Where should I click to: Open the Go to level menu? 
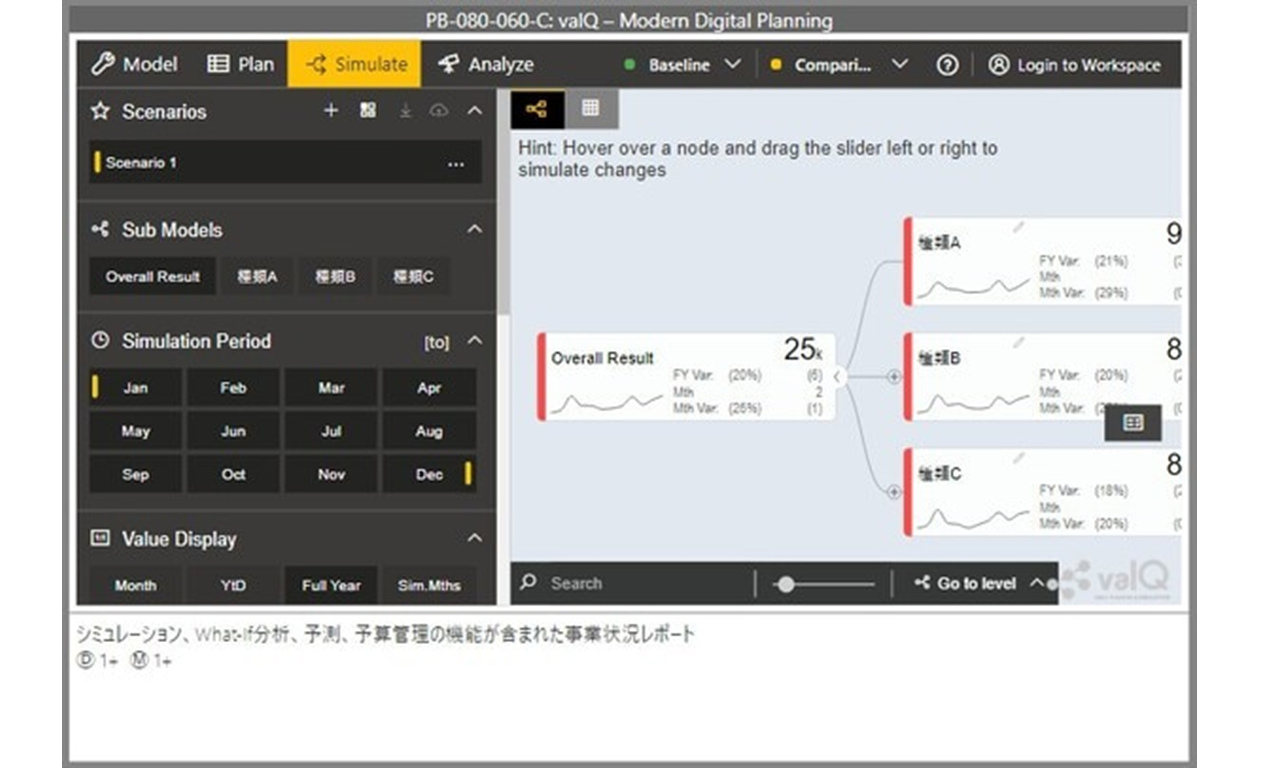coord(979,583)
